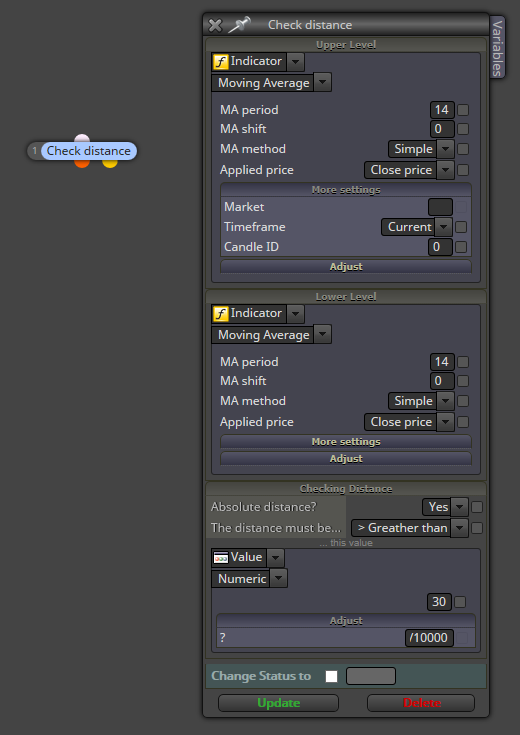The image size is (520, 735).
Task: Click the yellow output connector on block
Action: (110, 163)
